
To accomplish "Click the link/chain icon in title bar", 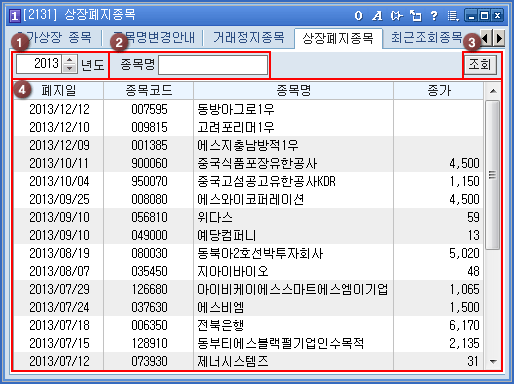I will click(x=396, y=15).
